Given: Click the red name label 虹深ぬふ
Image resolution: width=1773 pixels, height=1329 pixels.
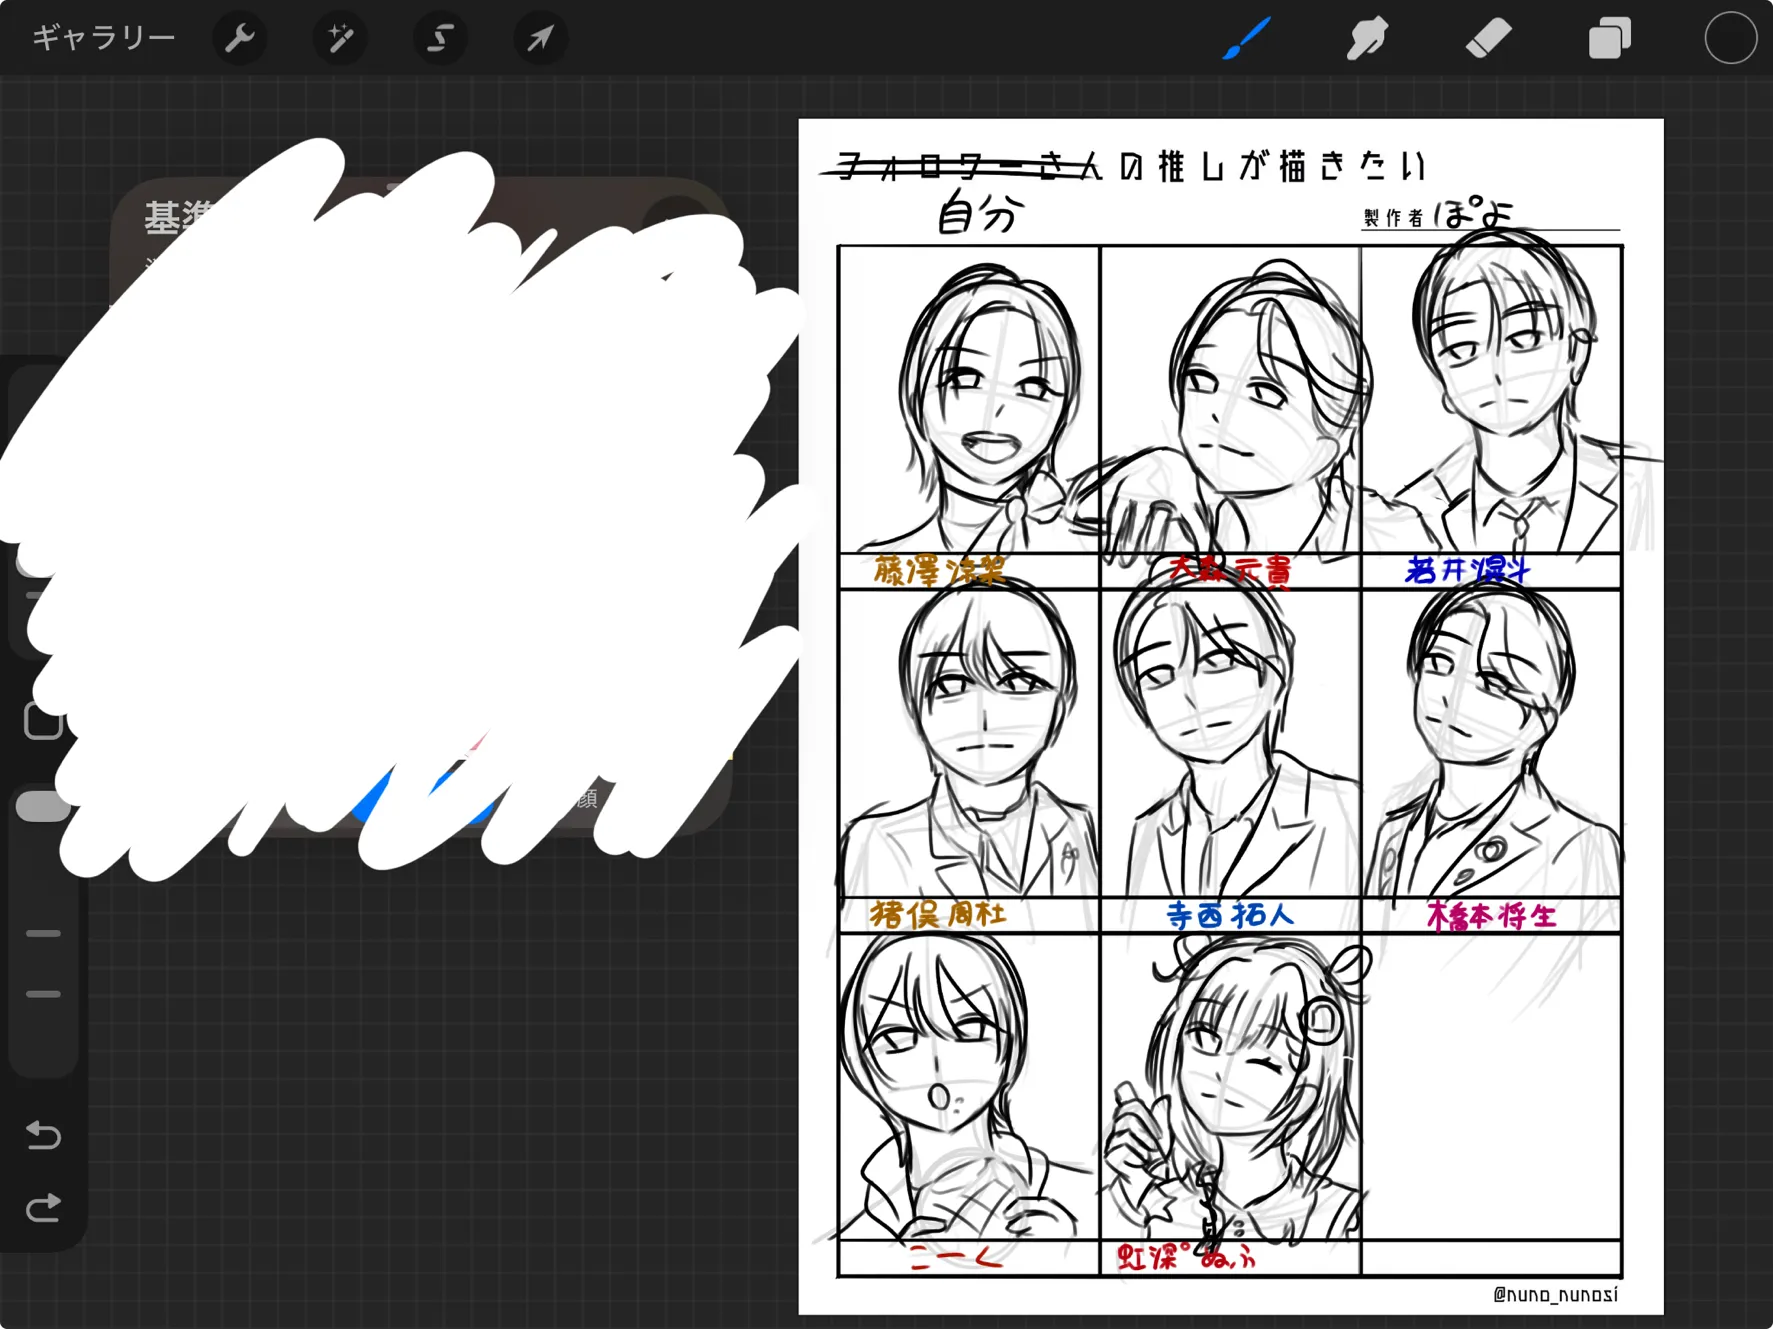Looking at the screenshot, I should 1187,1257.
